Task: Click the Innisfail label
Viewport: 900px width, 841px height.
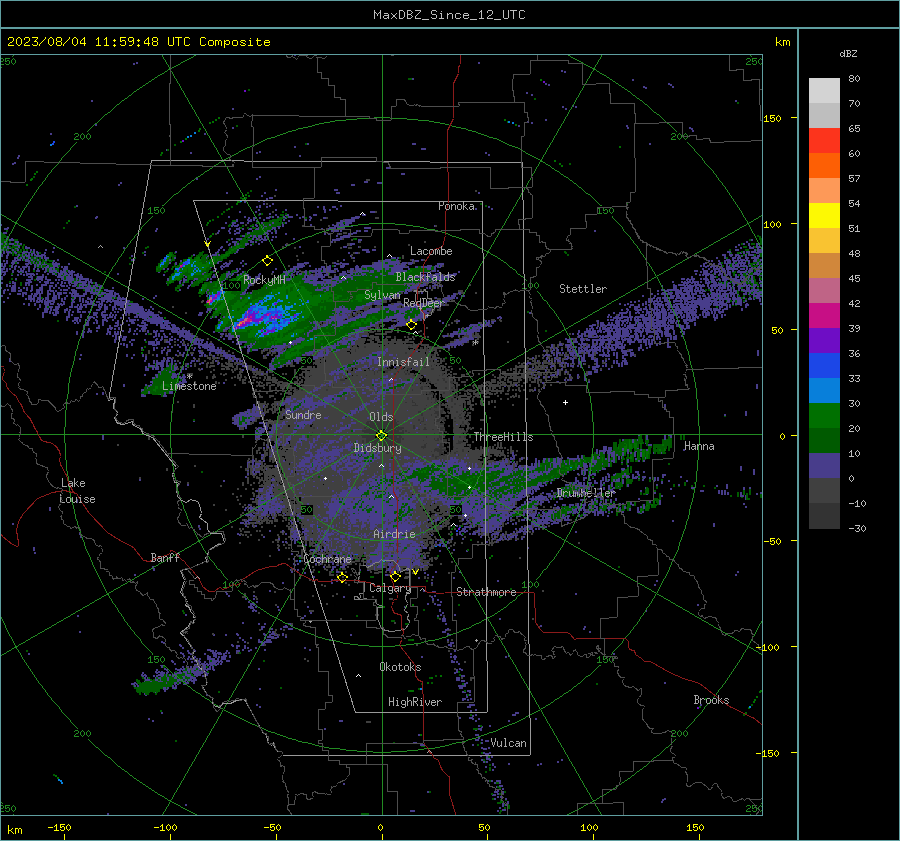Action: (x=403, y=362)
